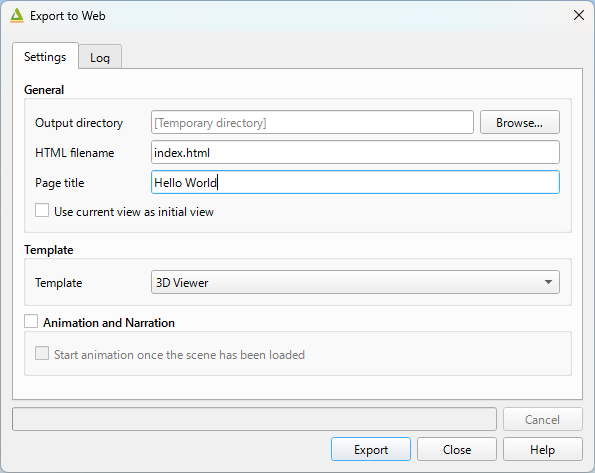Focus the Page title input field

point(355,182)
